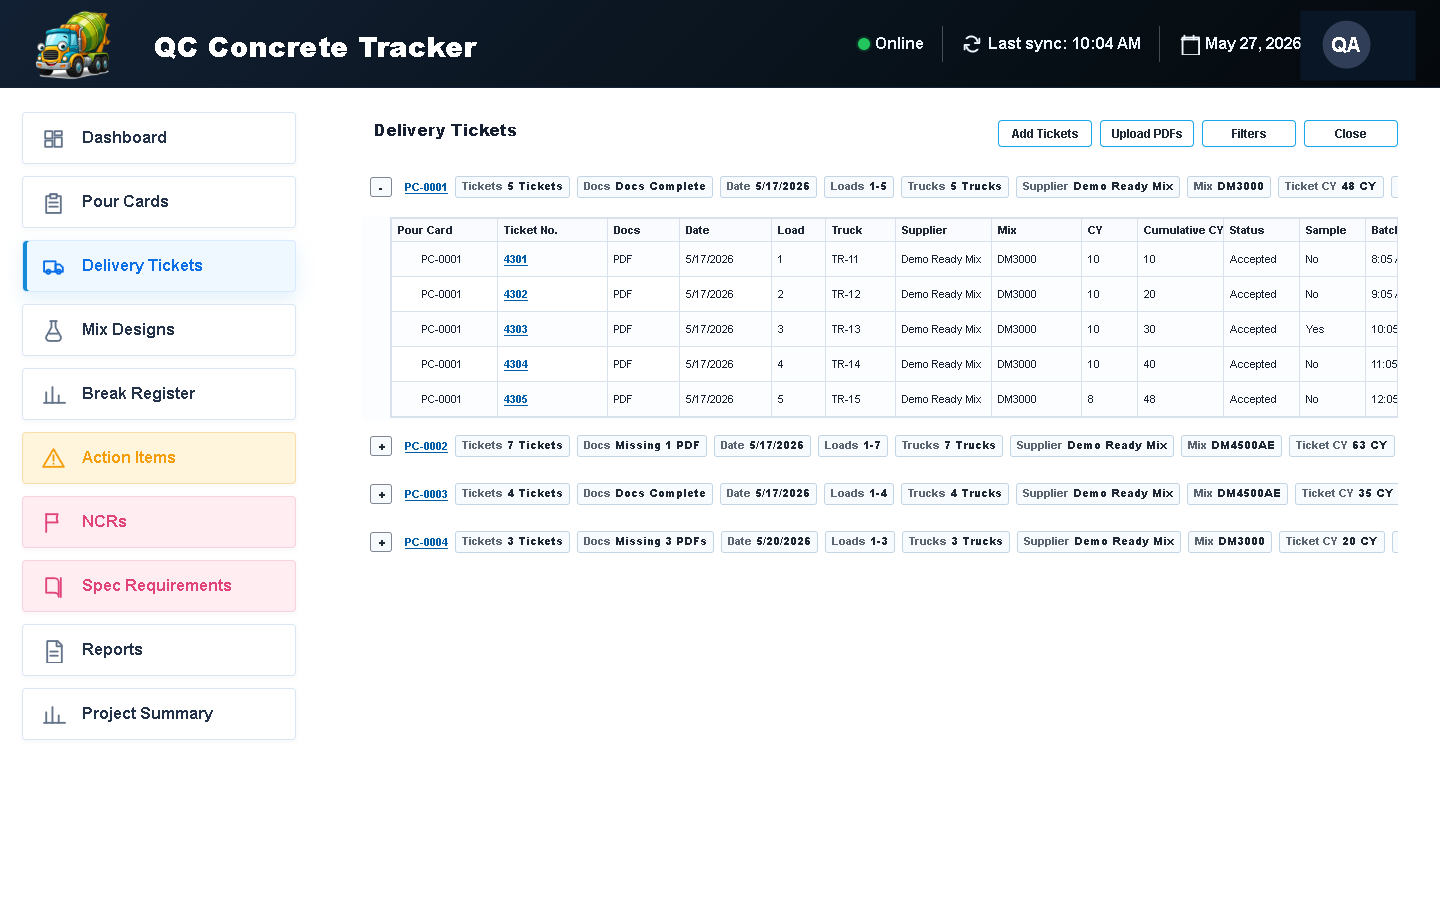Open pour card link PC-0001
Screen dimensions: 1440x900
[x=426, y=187]
